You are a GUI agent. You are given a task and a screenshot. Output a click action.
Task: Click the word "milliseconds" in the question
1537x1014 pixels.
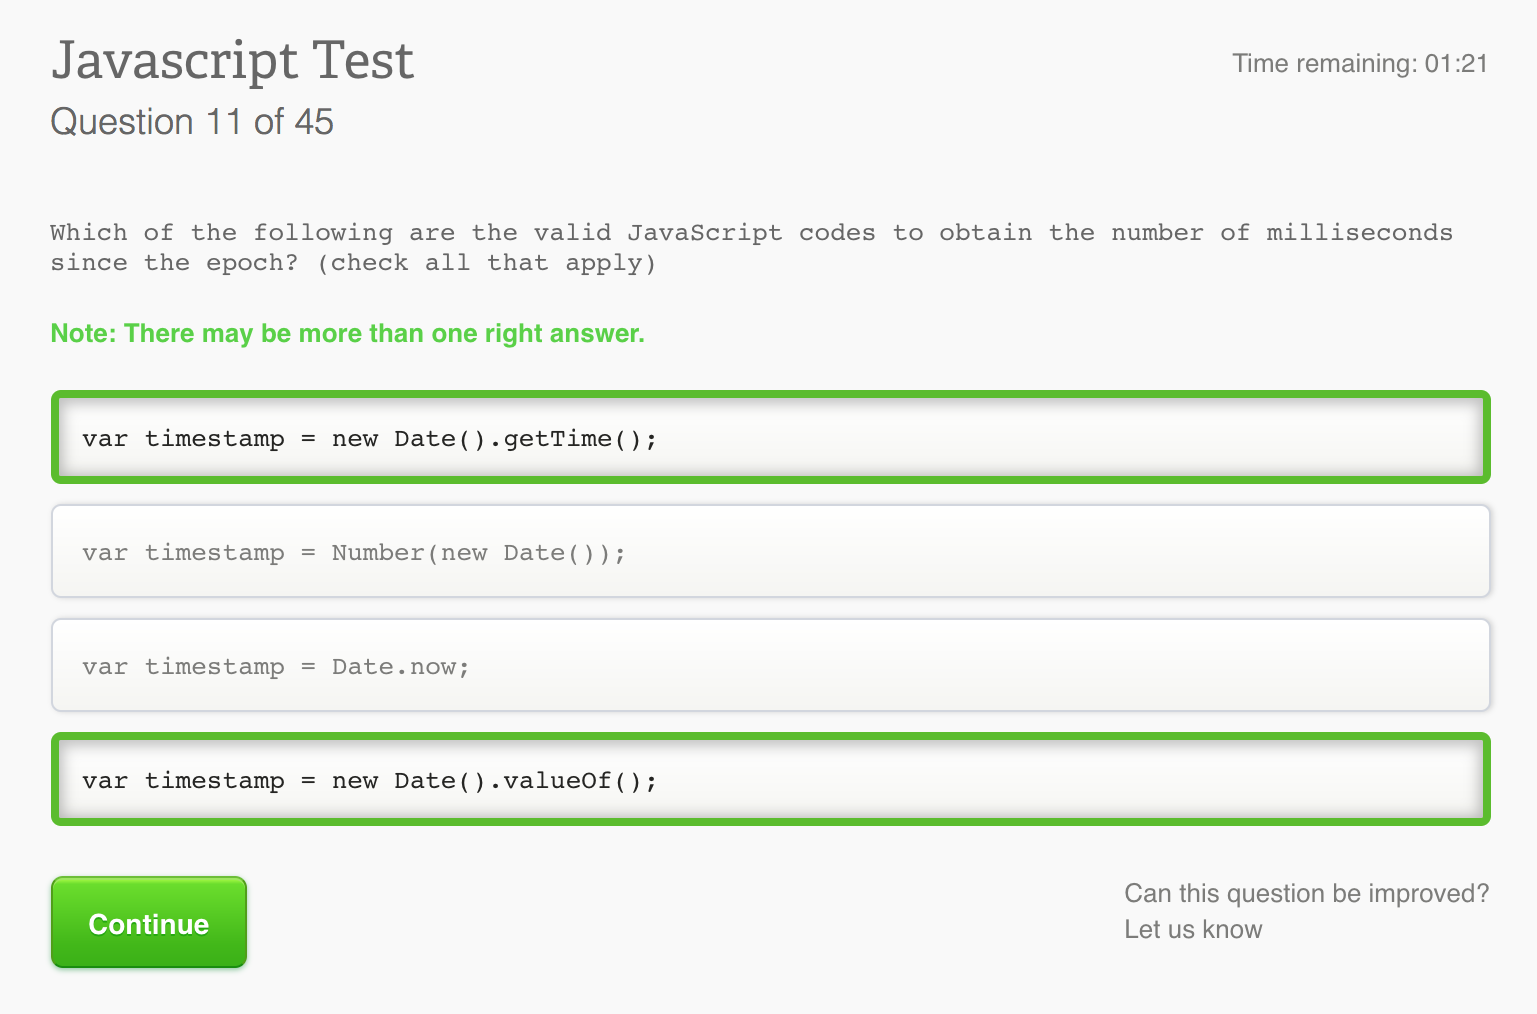[1359, 233]
